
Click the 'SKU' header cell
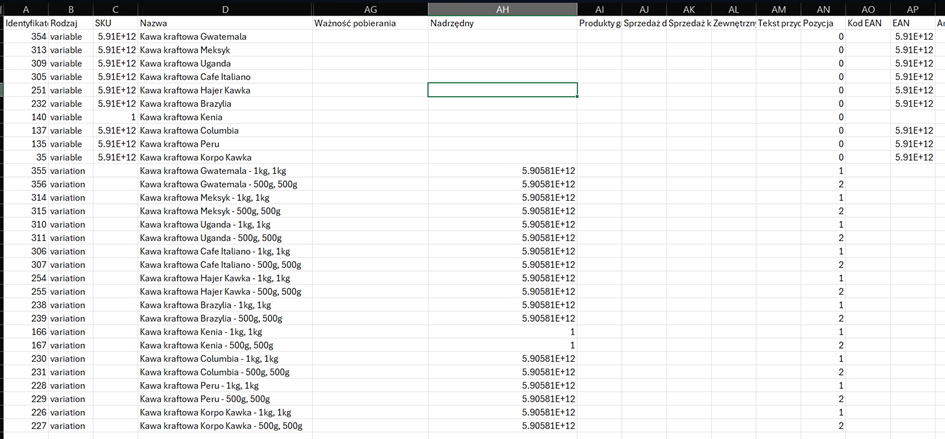[116, 23]
